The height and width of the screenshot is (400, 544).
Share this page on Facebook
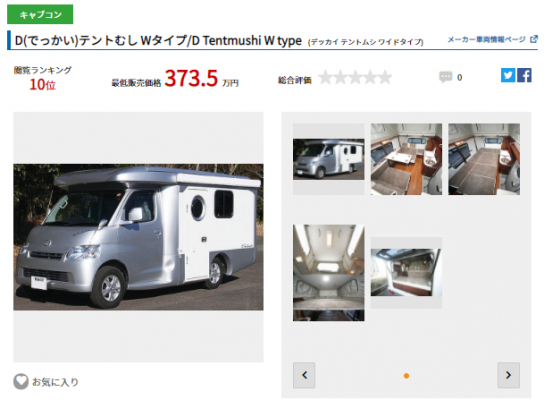click(x=524, y=75)
